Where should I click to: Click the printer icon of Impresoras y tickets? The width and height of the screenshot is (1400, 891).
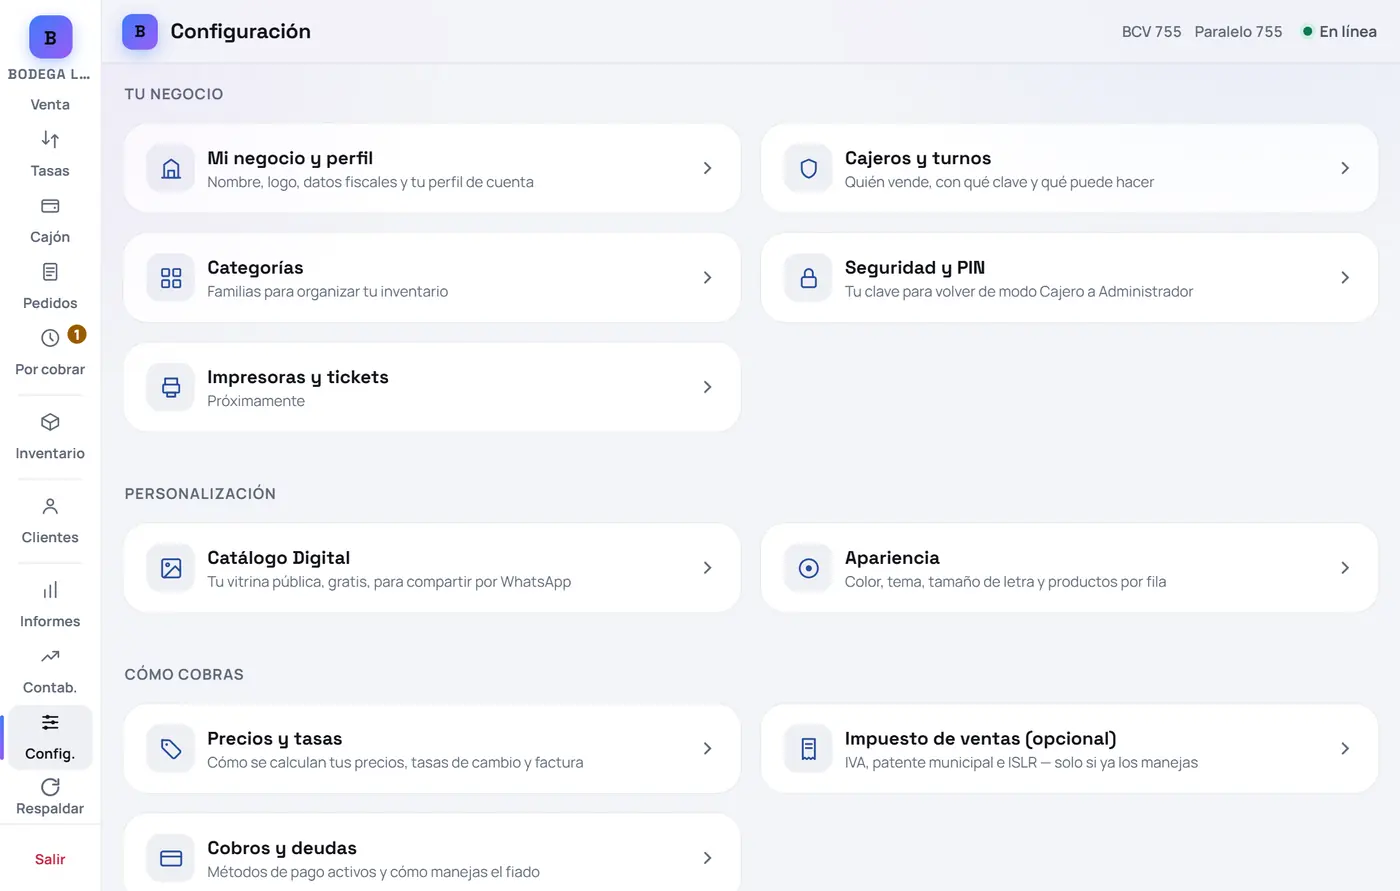[171, 387]
